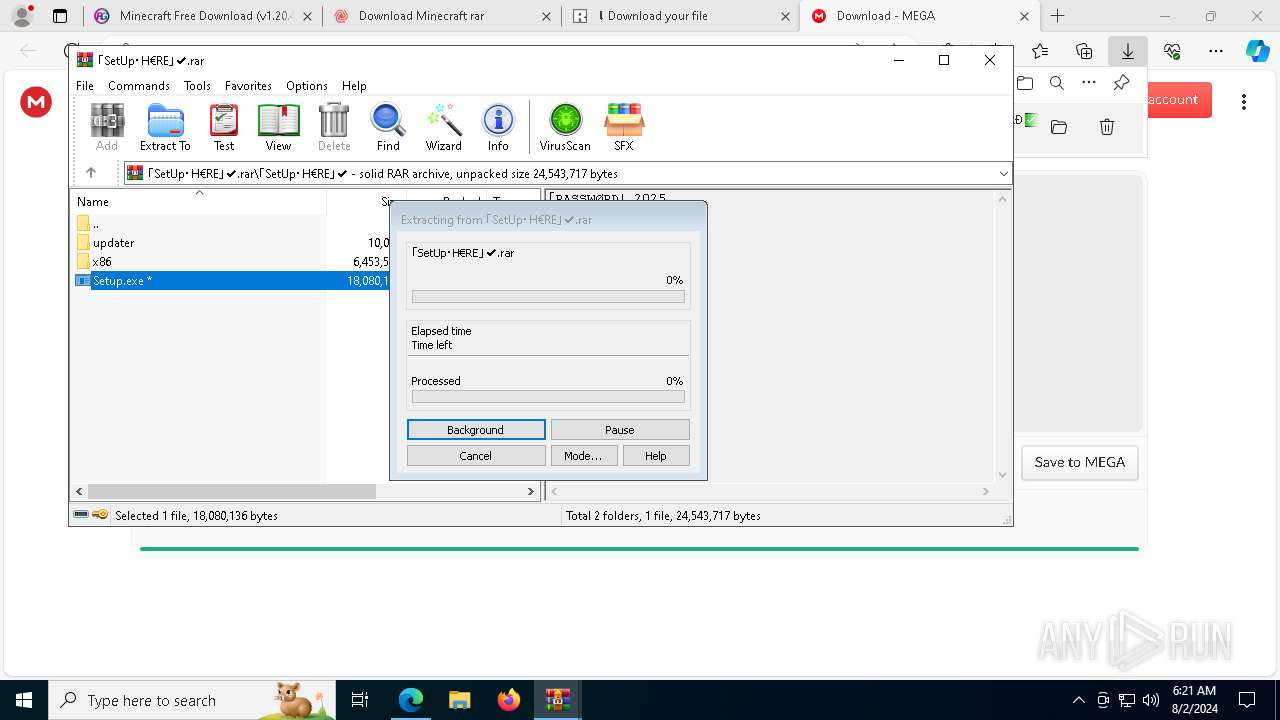1280x720 pixels.
Task: Click the key password icon in status bar
Action: pyautogui.click(x=100, y=515)
